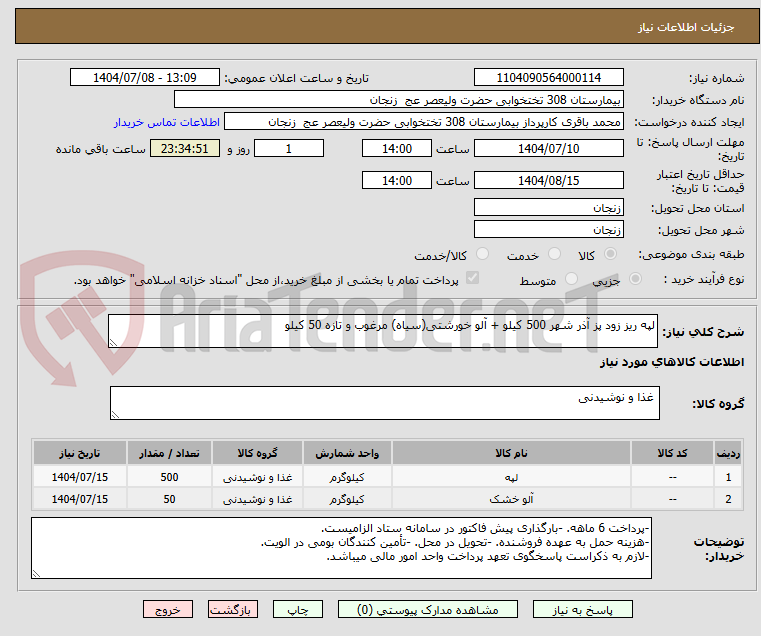761x636 pixels.
Task: Click the جزئیات اطلاعات نیاز page title
Action: coord(686,27)
